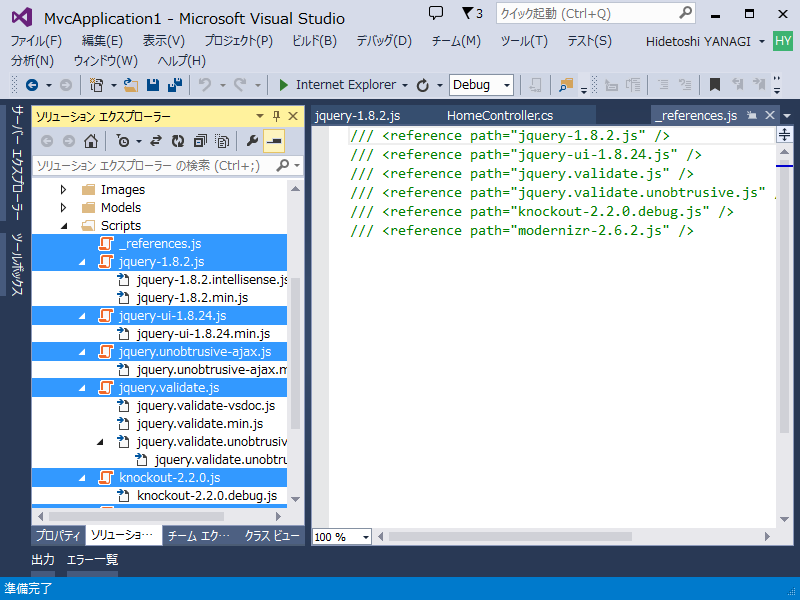Toggle the Preview Selected Items button
This screenshot has height=600, width=800.
[274, 141]
